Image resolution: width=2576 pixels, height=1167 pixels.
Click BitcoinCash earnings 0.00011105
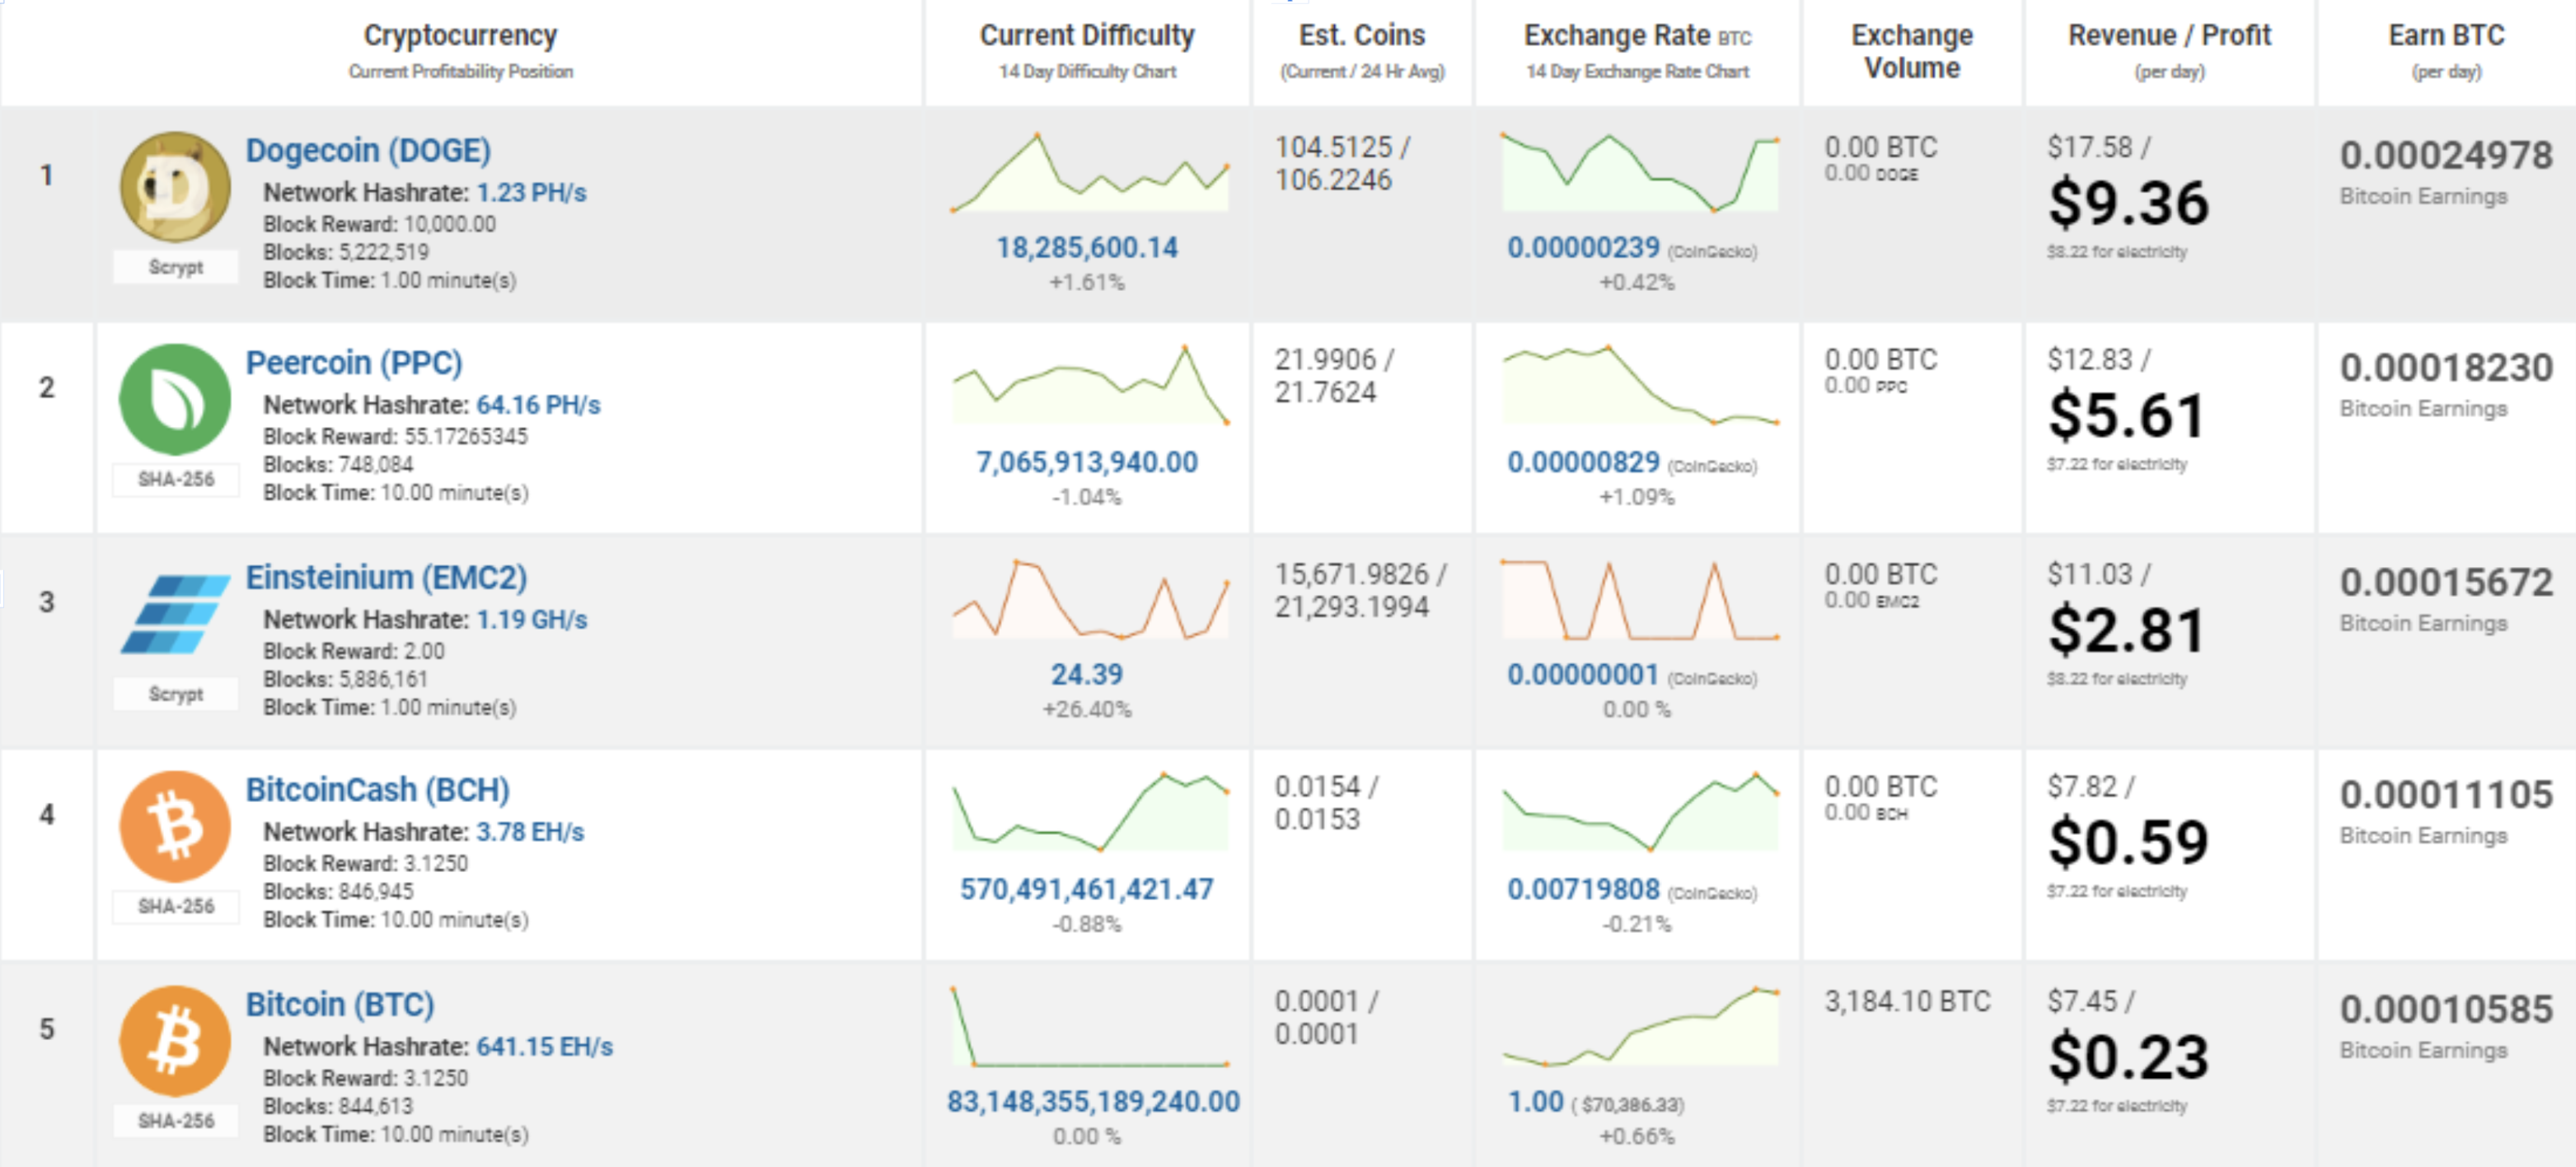tap(2446, 794)
